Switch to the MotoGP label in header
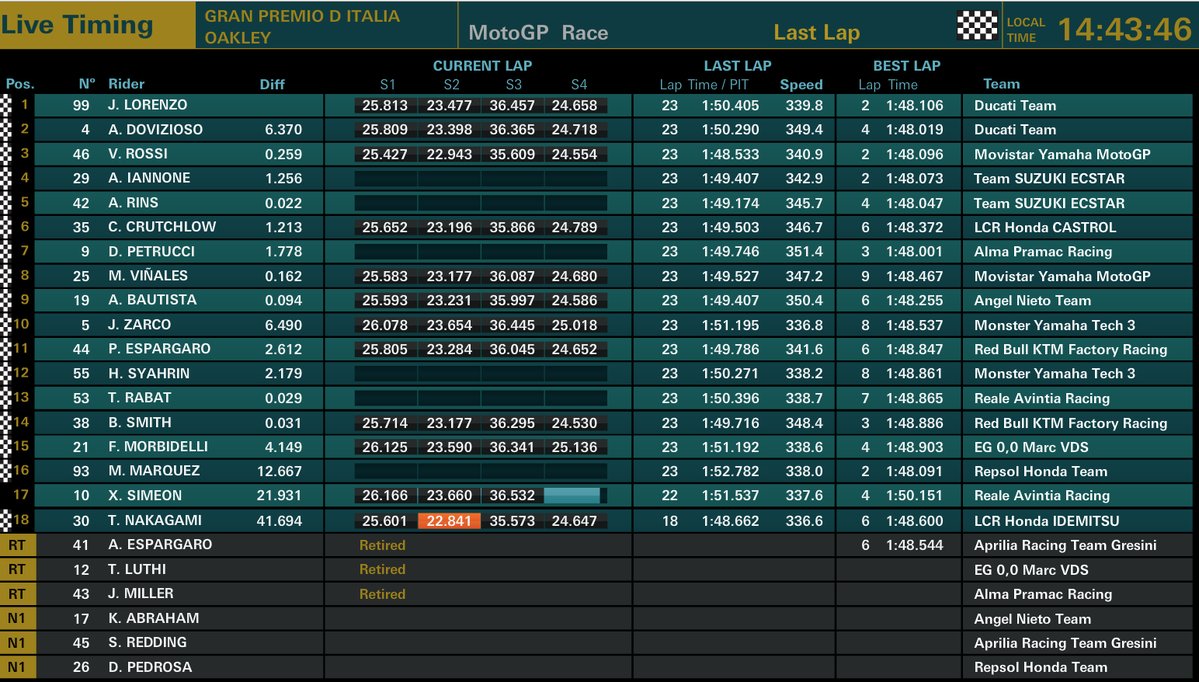The height and width of the screenshot is (682, 1199). (x=508, y=32)
